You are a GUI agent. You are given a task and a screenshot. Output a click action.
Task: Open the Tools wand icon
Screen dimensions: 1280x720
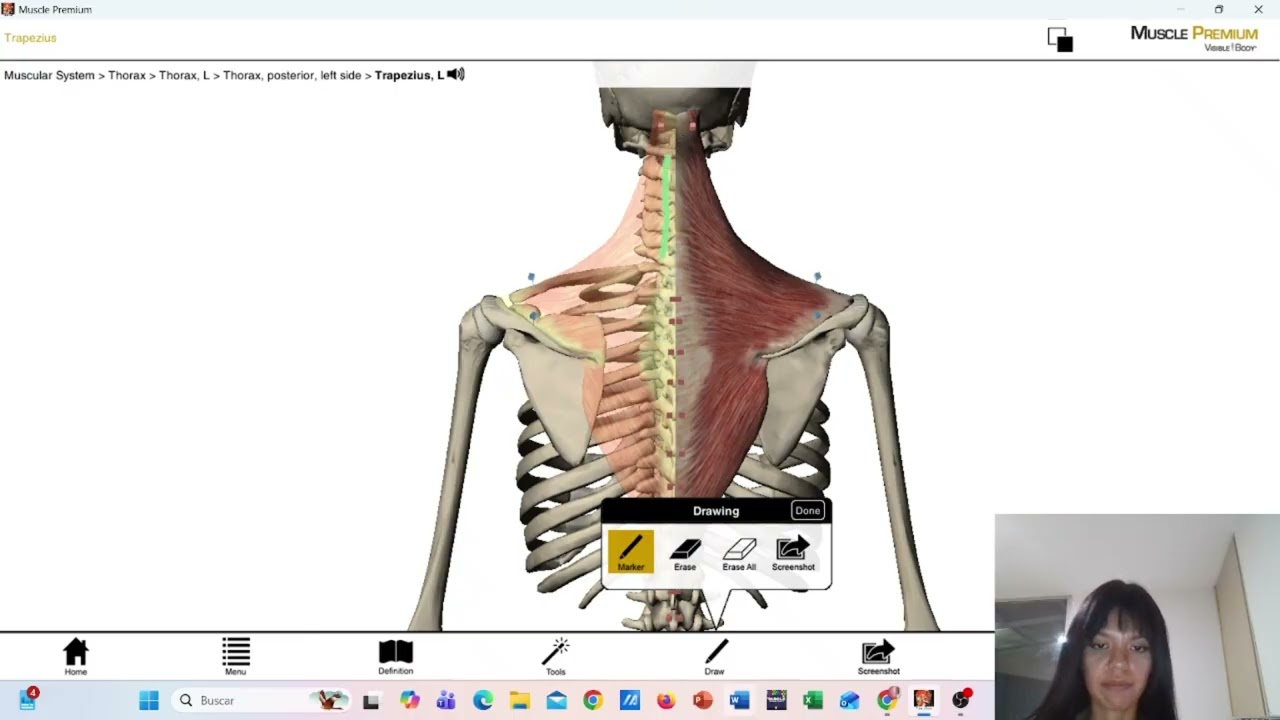(556, 657)
